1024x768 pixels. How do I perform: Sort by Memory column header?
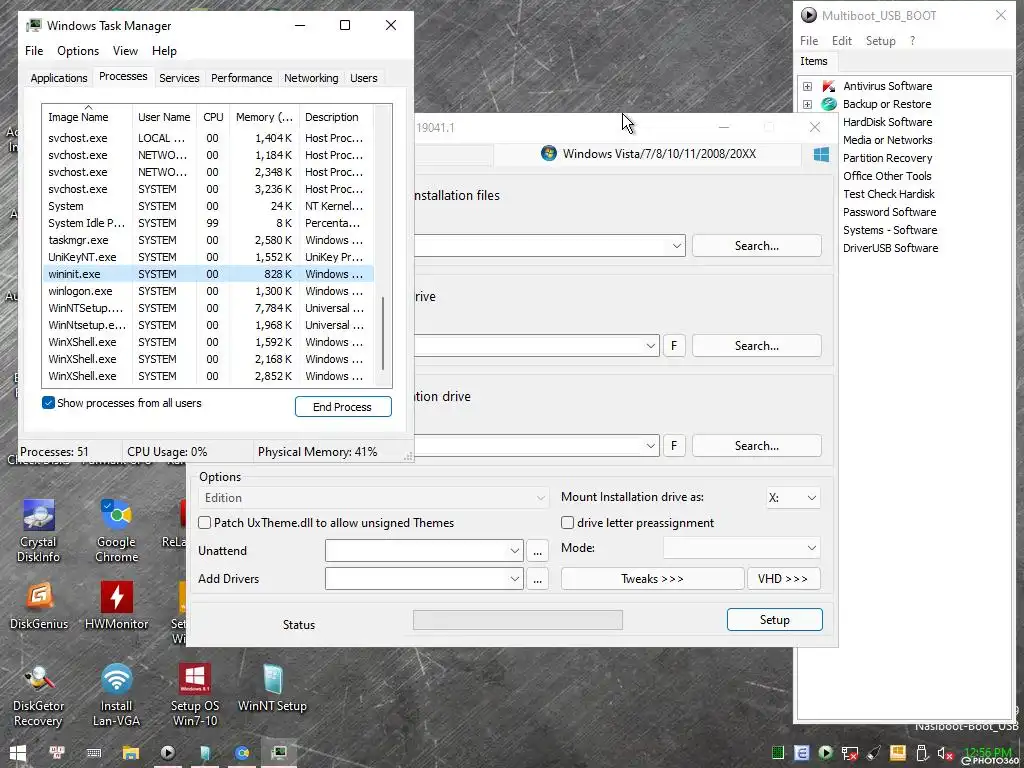coord(264,117)
